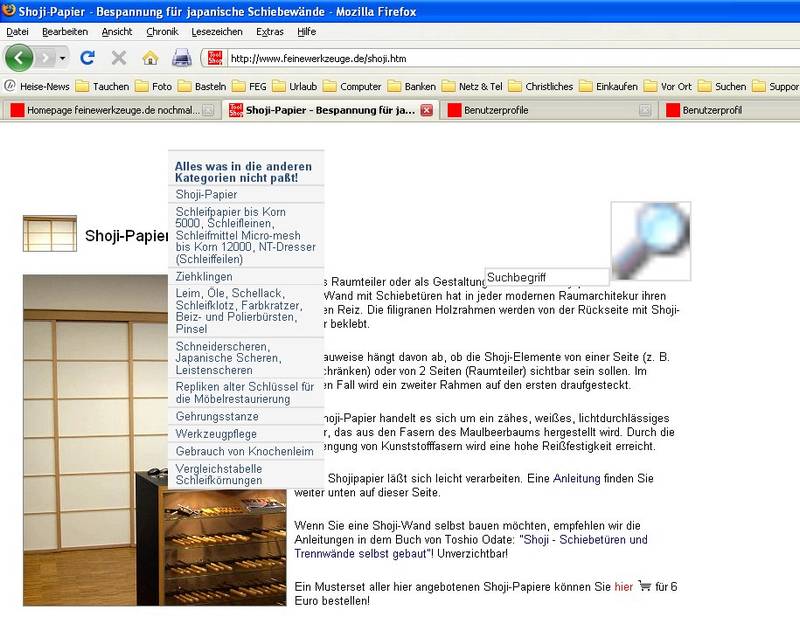Open Heise-News bookmark
The width and height of the screenshot is (800, 638).
coord(37,86)
